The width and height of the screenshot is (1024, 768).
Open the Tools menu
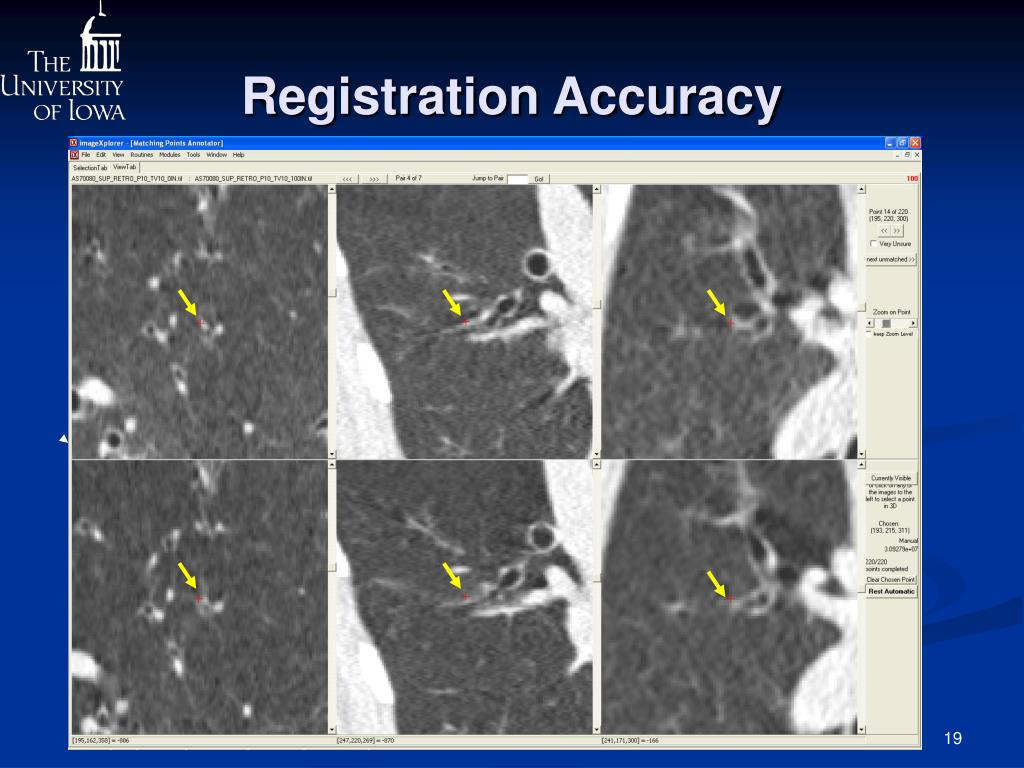[193, 155]
